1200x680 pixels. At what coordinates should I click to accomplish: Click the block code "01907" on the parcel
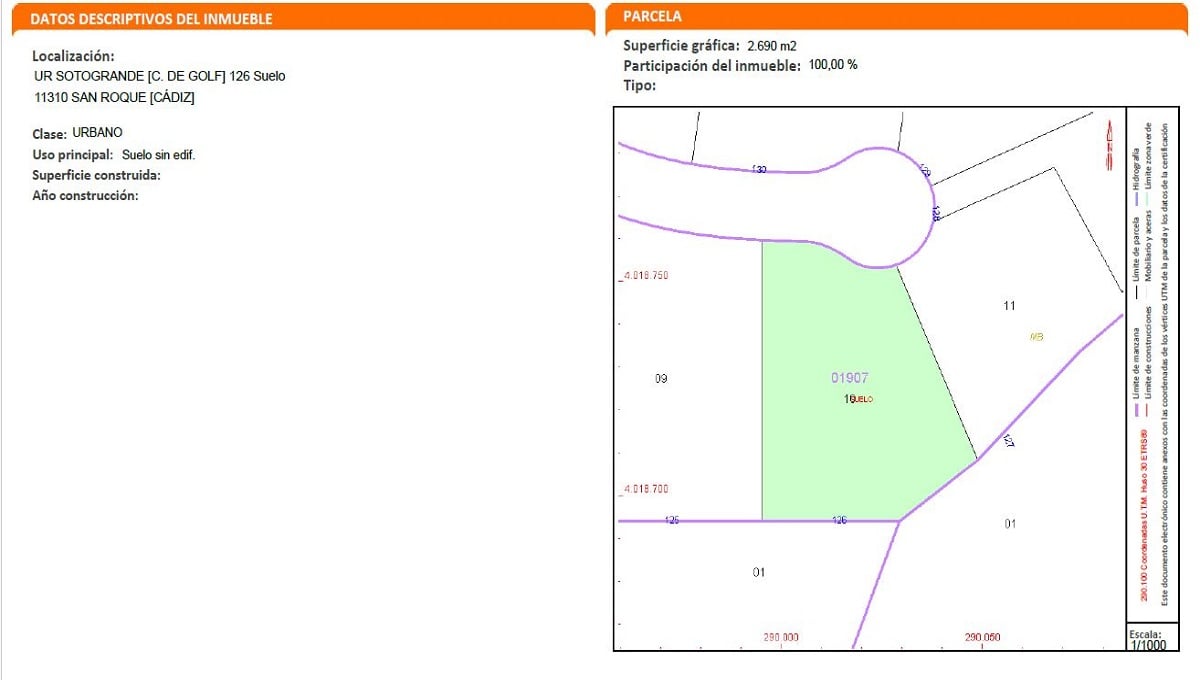850,378
